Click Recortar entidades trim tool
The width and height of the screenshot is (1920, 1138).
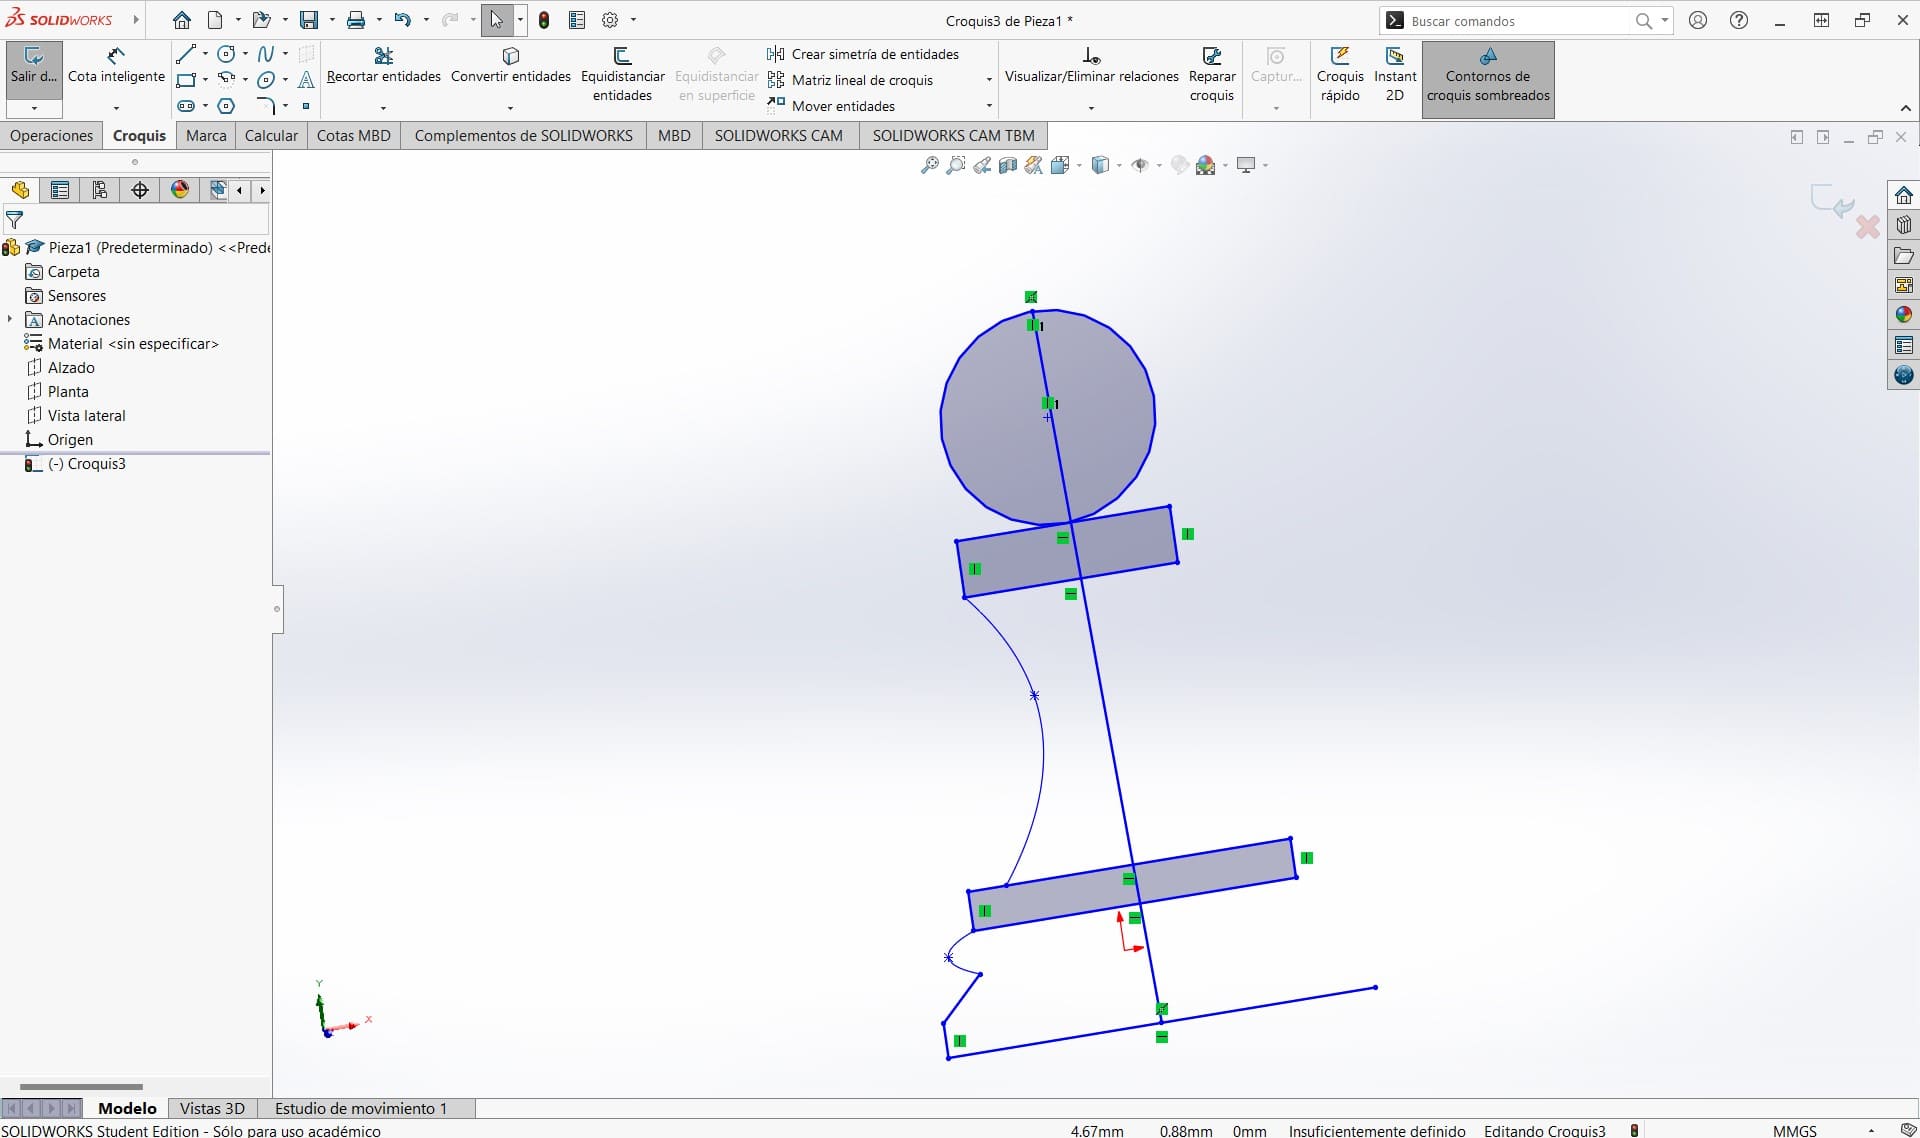384,66
